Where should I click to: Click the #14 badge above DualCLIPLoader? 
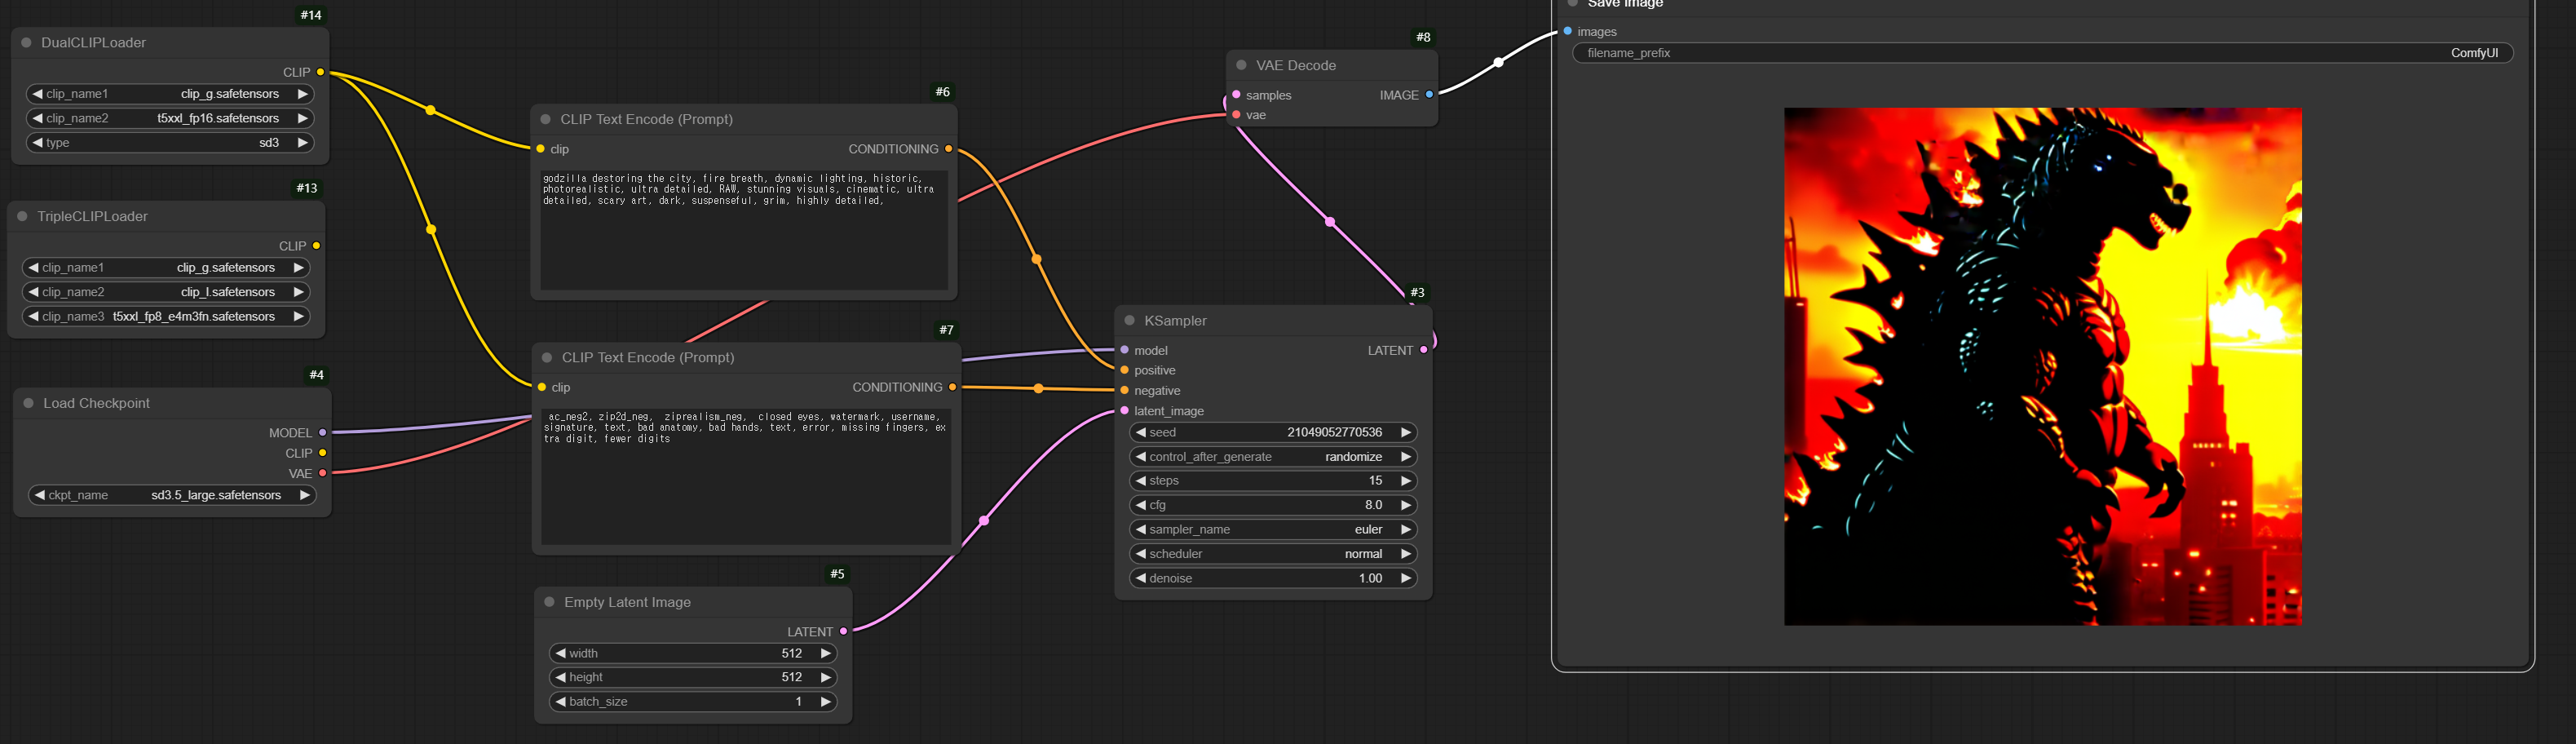click(311, 15)
